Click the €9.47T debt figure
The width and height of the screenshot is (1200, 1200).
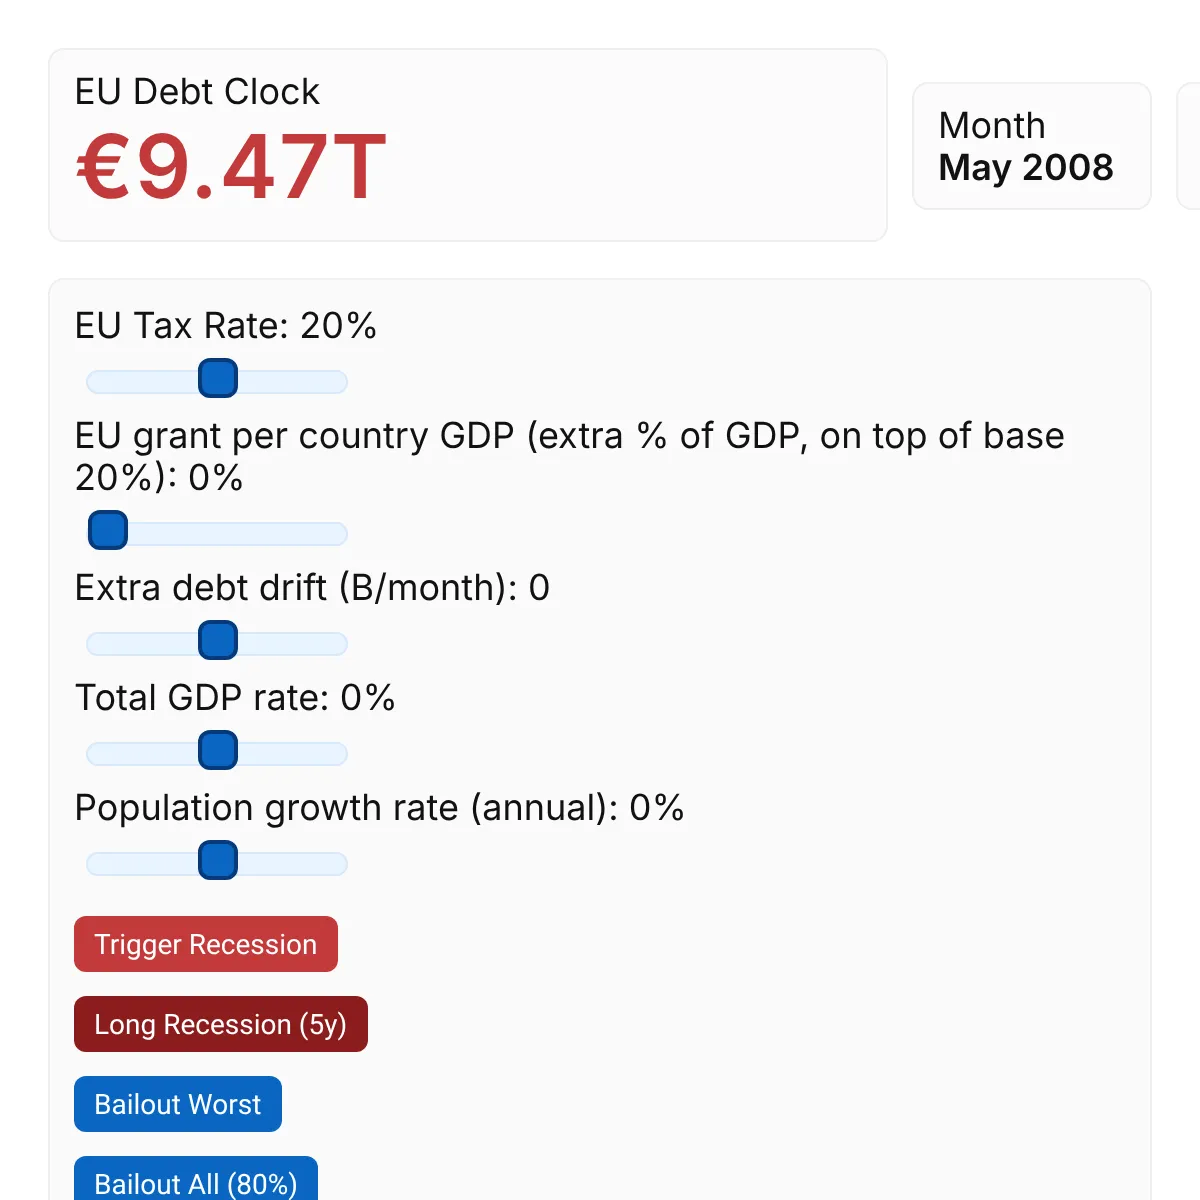(x=231, y=168)
